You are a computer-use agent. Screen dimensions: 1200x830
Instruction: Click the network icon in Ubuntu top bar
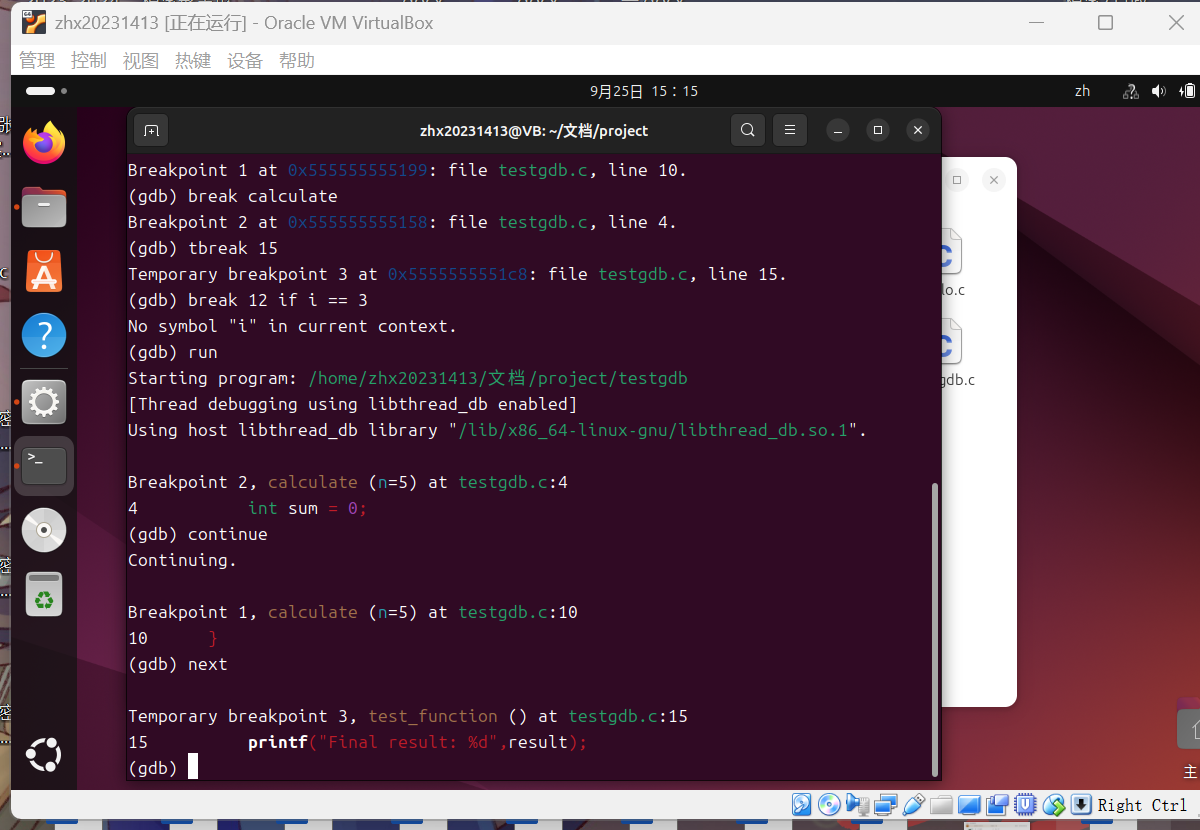coord(1131,91)
